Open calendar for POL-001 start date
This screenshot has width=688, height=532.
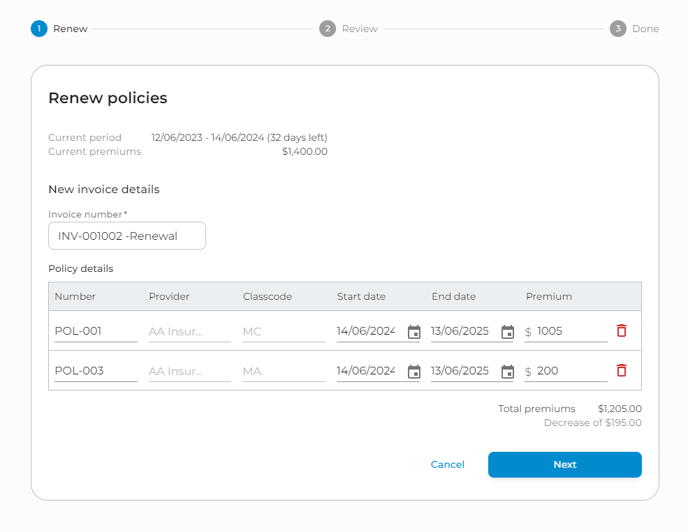414,331
